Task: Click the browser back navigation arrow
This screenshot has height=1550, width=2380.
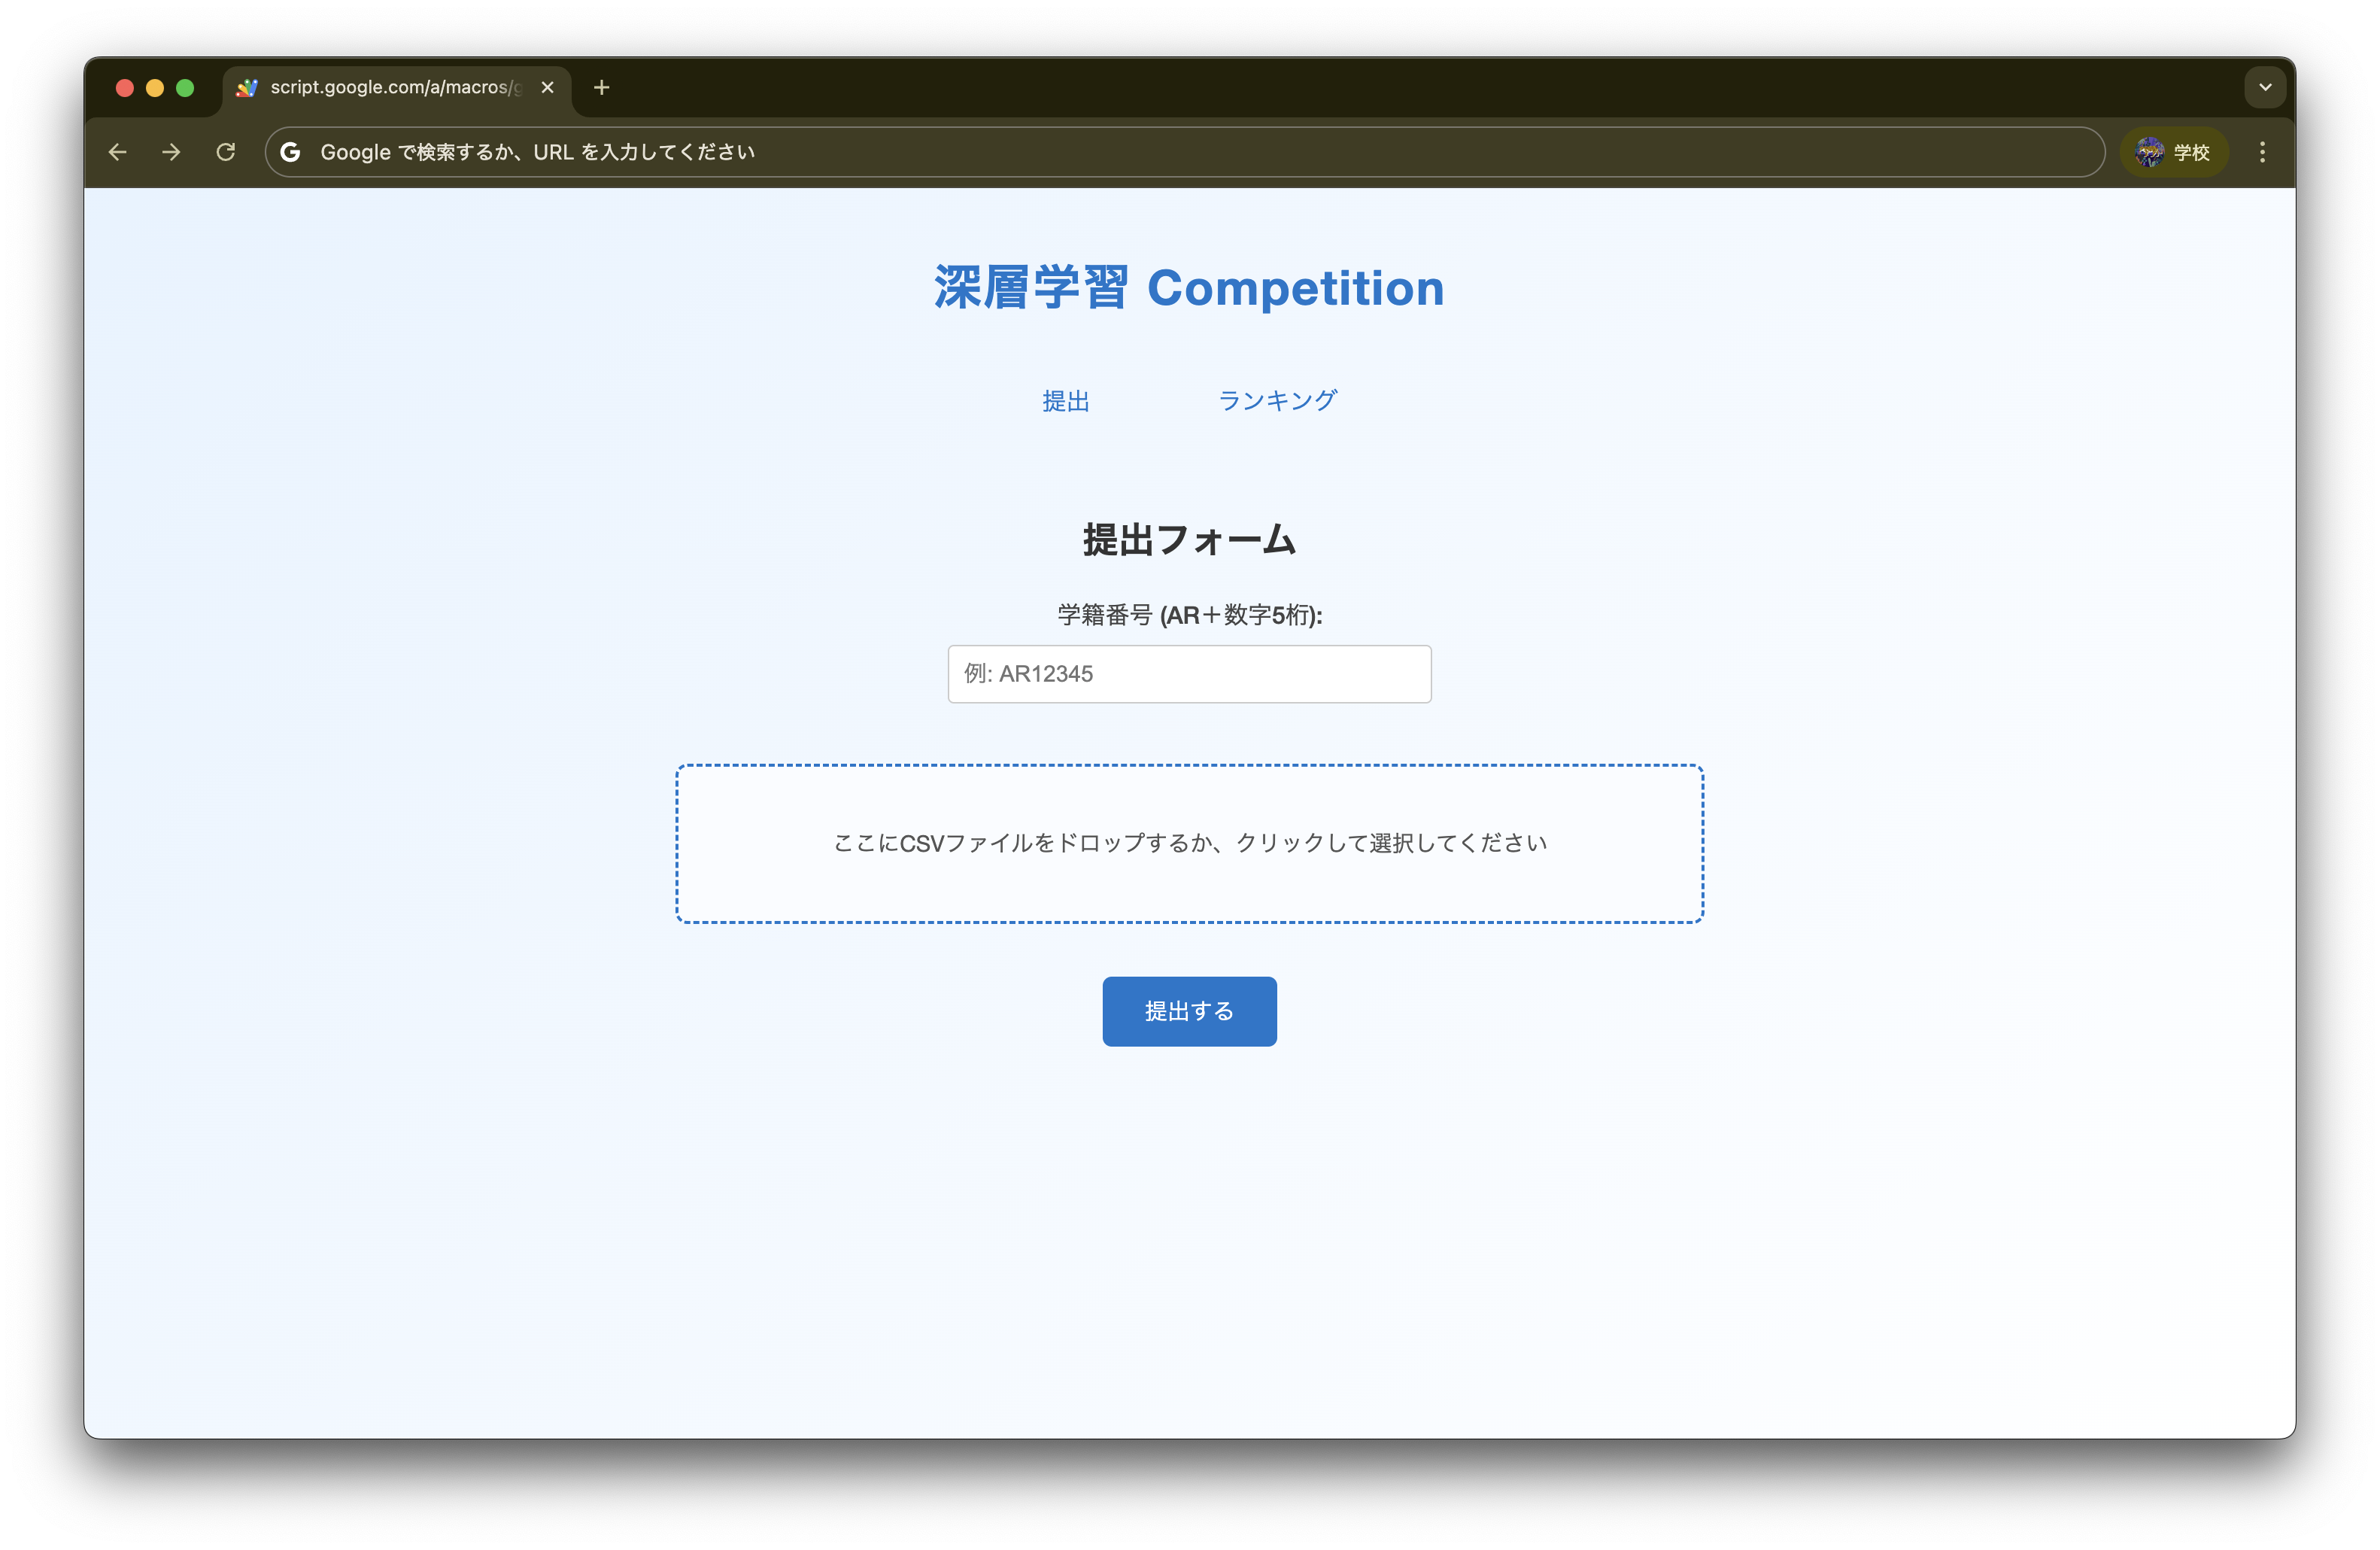Action: click(117, 152)
